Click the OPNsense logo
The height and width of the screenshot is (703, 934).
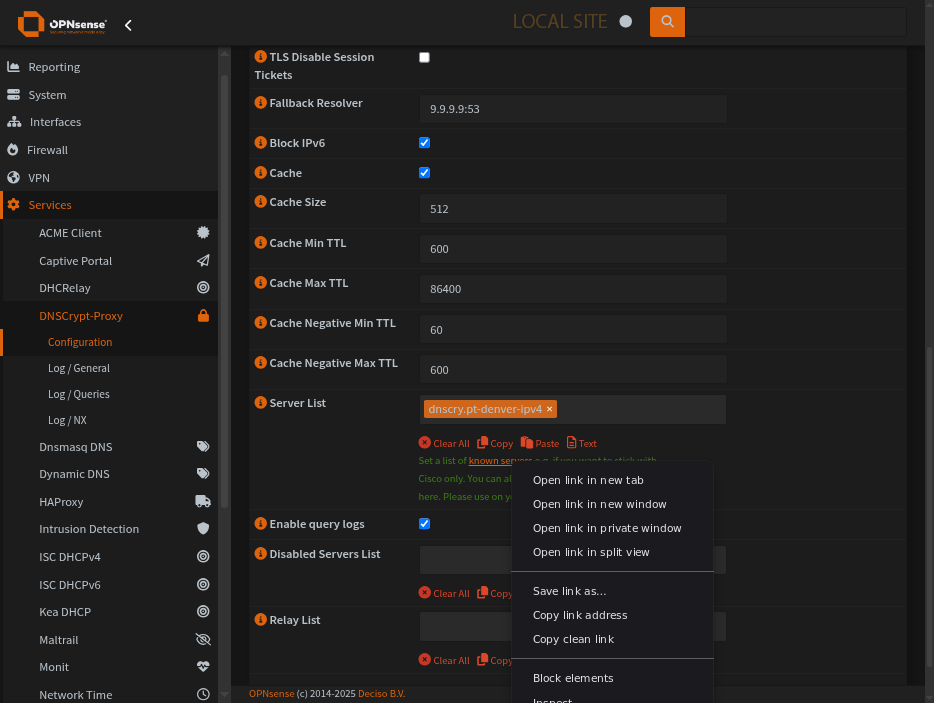(x=63, y=24)
